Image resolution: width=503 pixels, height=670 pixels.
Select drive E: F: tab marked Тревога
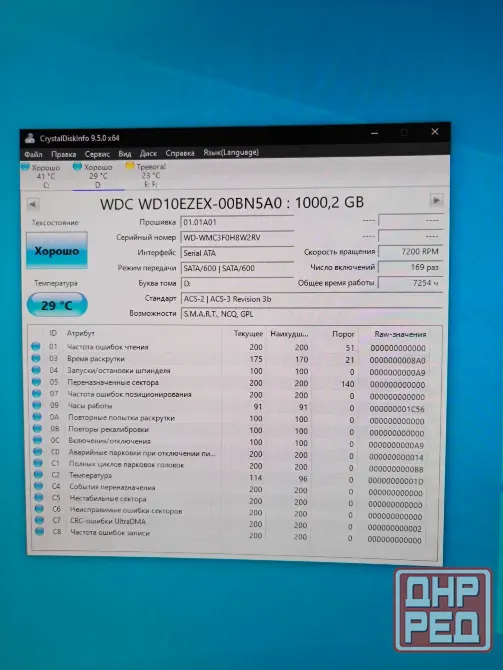click(147, 175)
